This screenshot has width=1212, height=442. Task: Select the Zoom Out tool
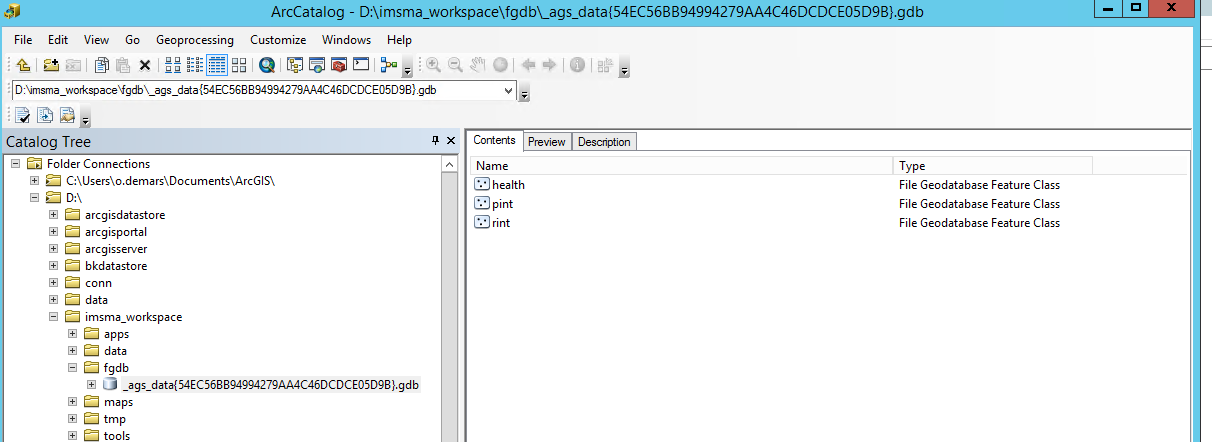[x=455, y=65]
